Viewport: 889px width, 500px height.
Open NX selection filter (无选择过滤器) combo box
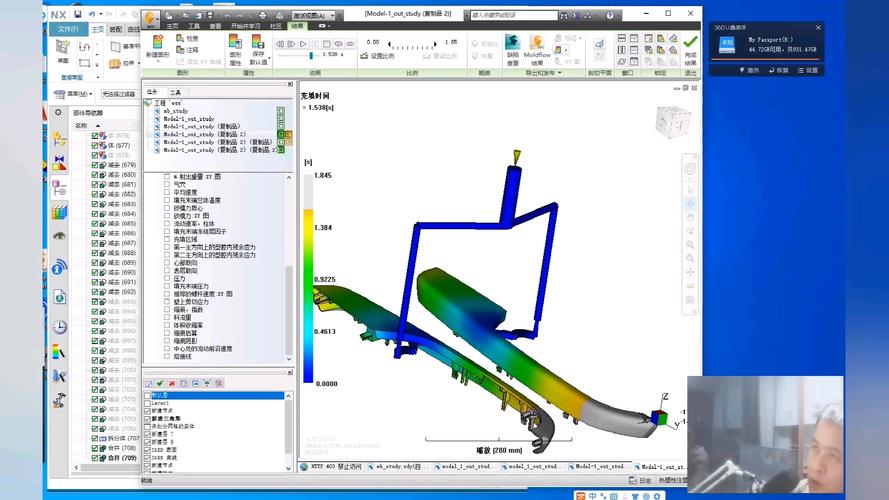tap(120, 94)
